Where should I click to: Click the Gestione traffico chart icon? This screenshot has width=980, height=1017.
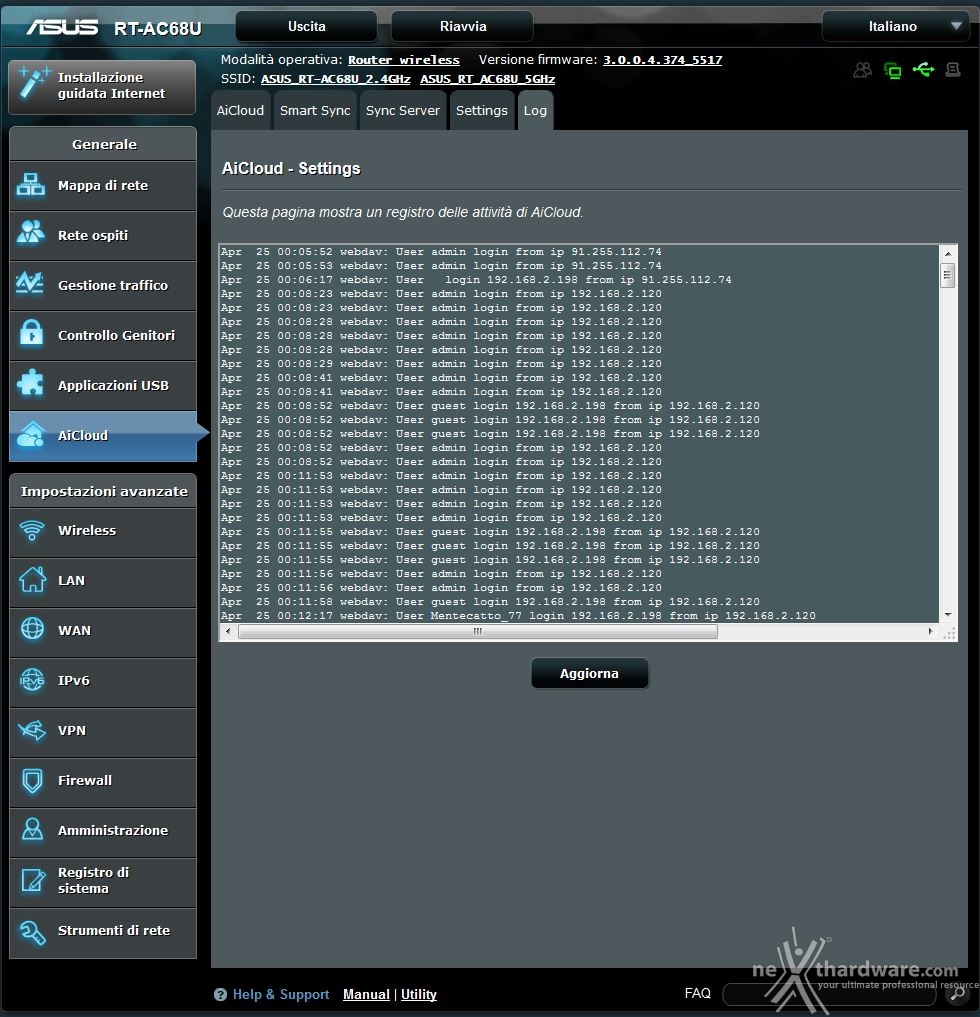coord(30,283)
